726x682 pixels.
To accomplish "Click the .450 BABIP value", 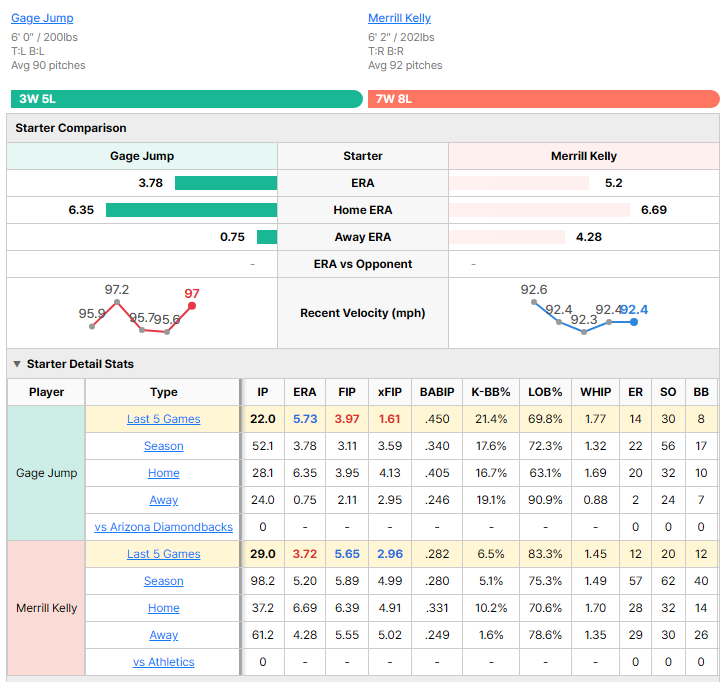I will tap(437, 419).
